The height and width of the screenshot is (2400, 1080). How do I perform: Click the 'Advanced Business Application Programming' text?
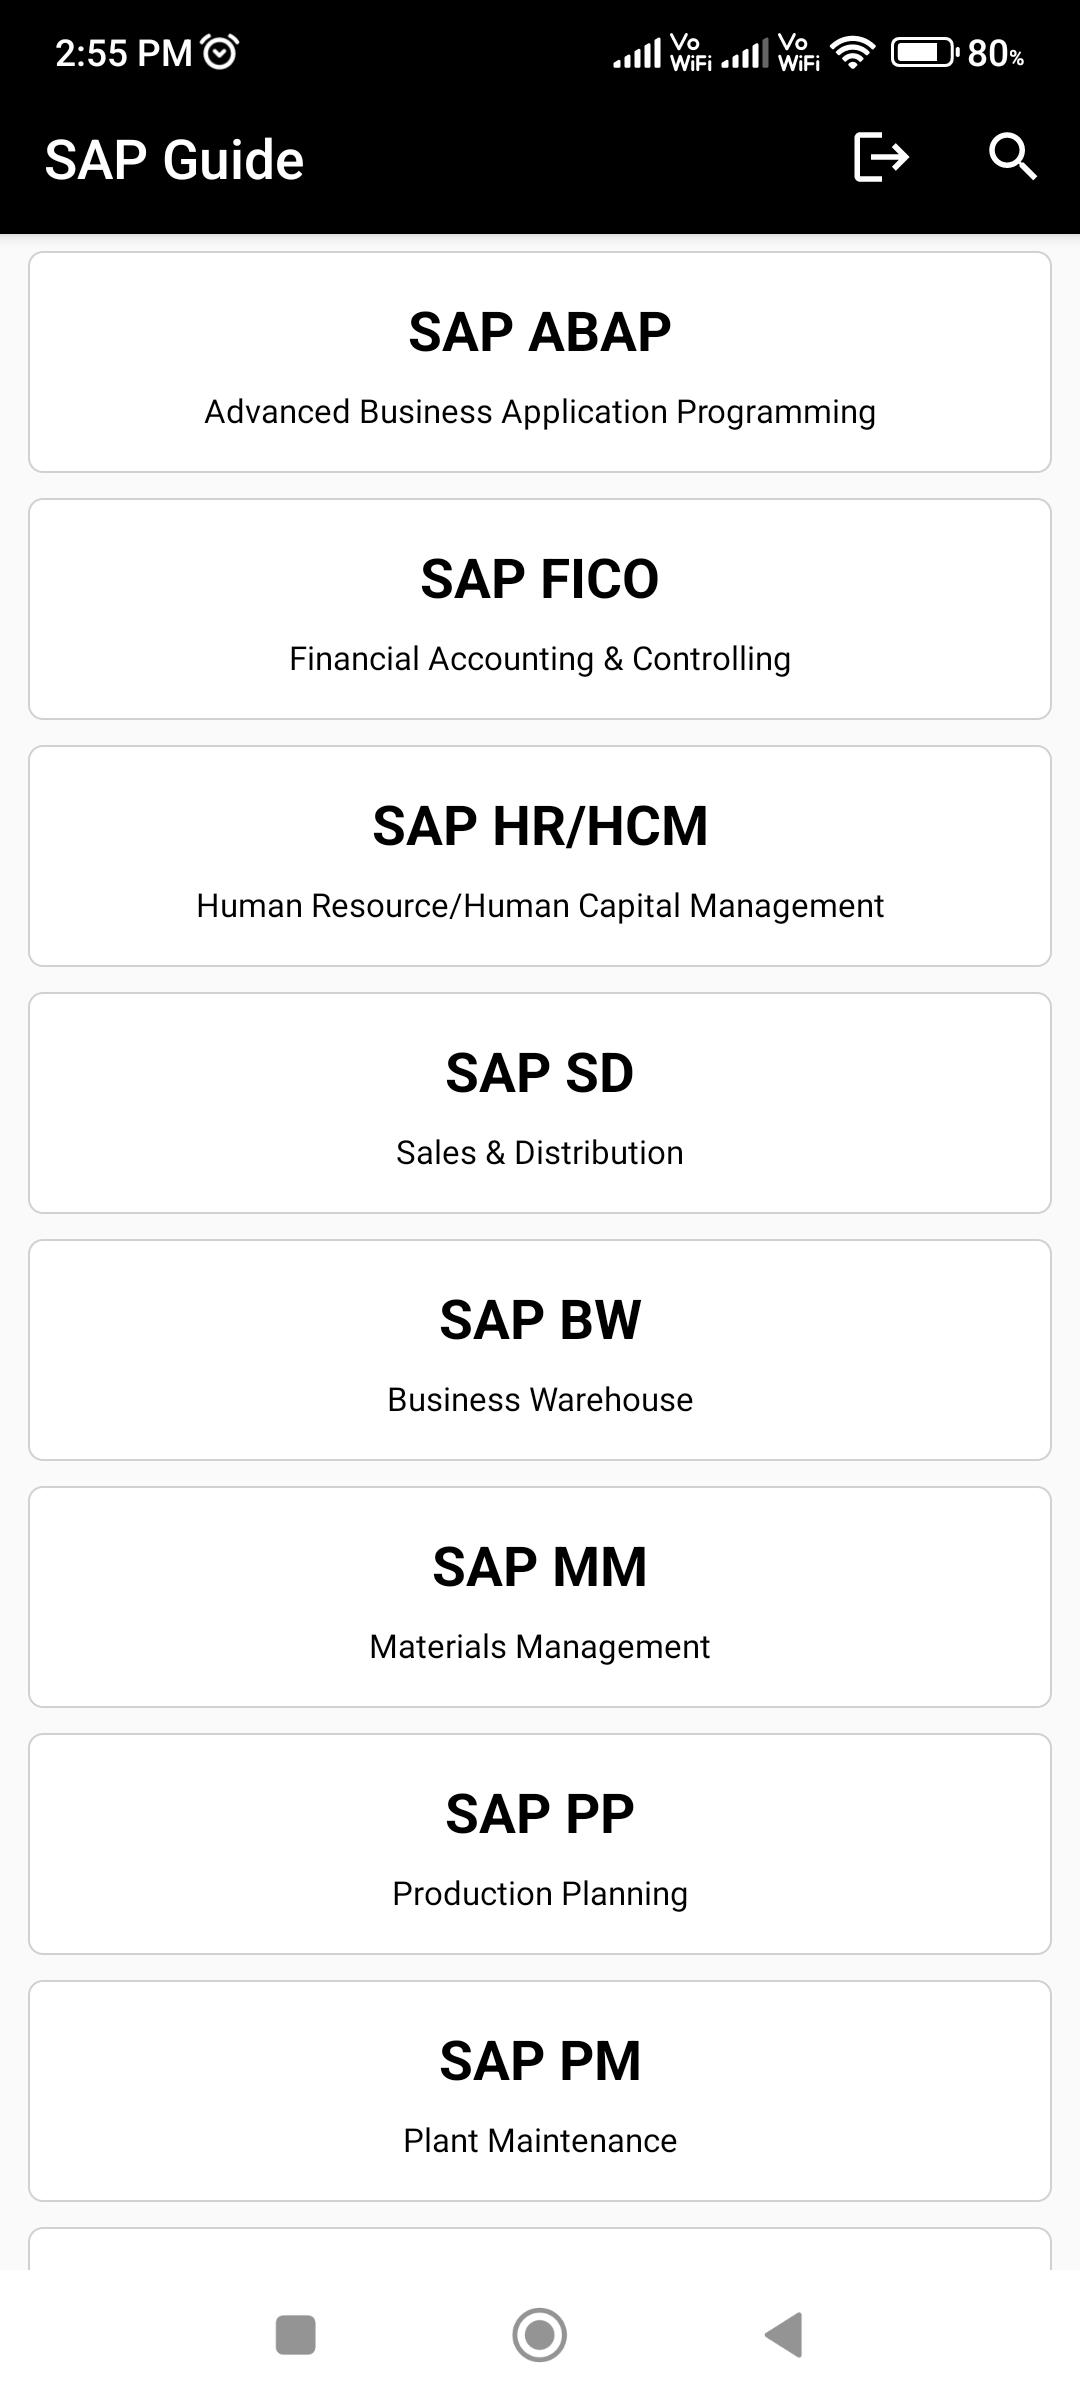[x=540, y=412]
